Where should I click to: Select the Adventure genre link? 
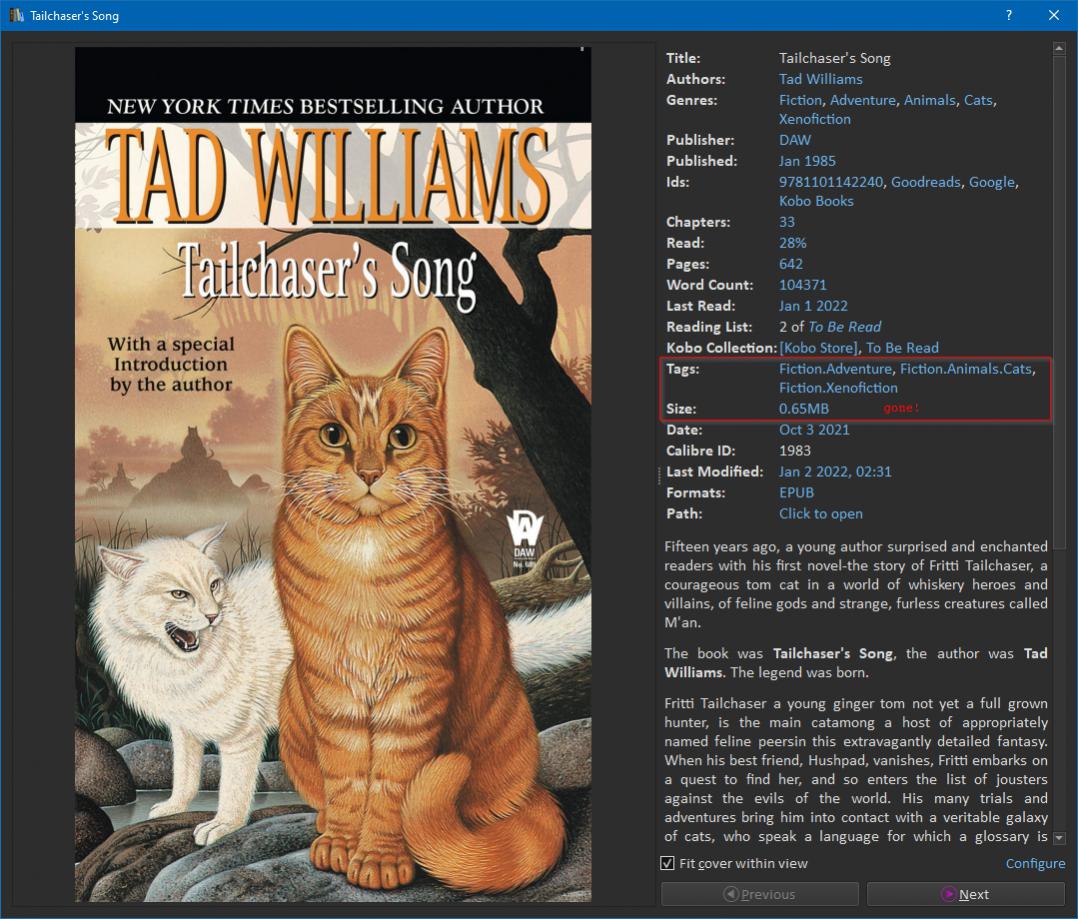pyautogui.click(x=862, y=100)
